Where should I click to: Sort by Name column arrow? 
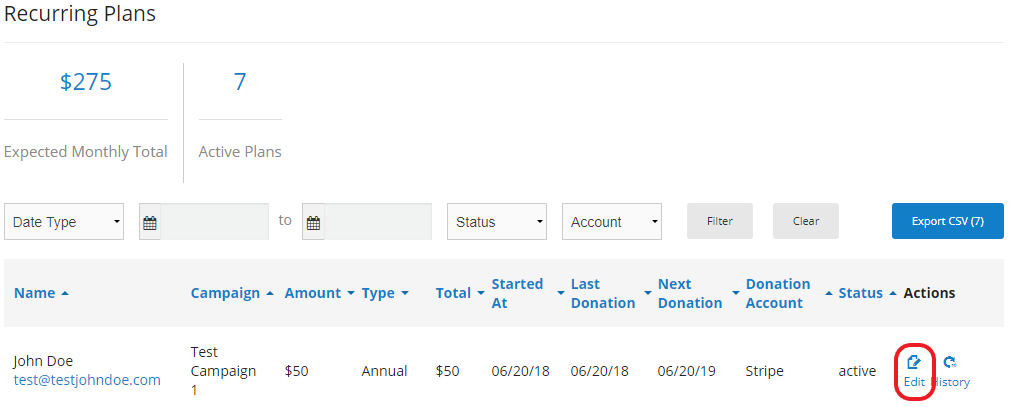coord(65,293)
